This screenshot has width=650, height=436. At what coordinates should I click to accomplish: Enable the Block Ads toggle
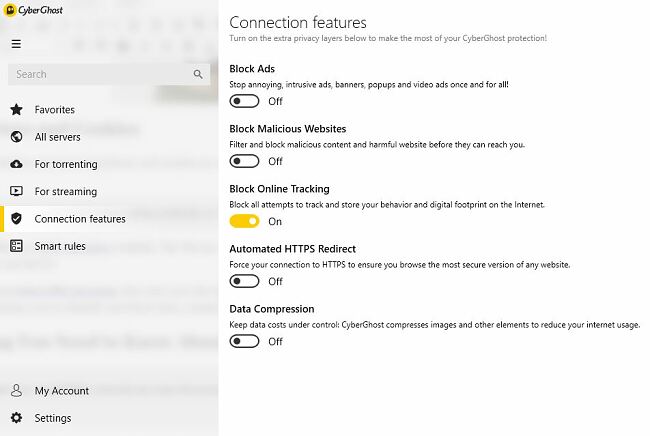244,101
